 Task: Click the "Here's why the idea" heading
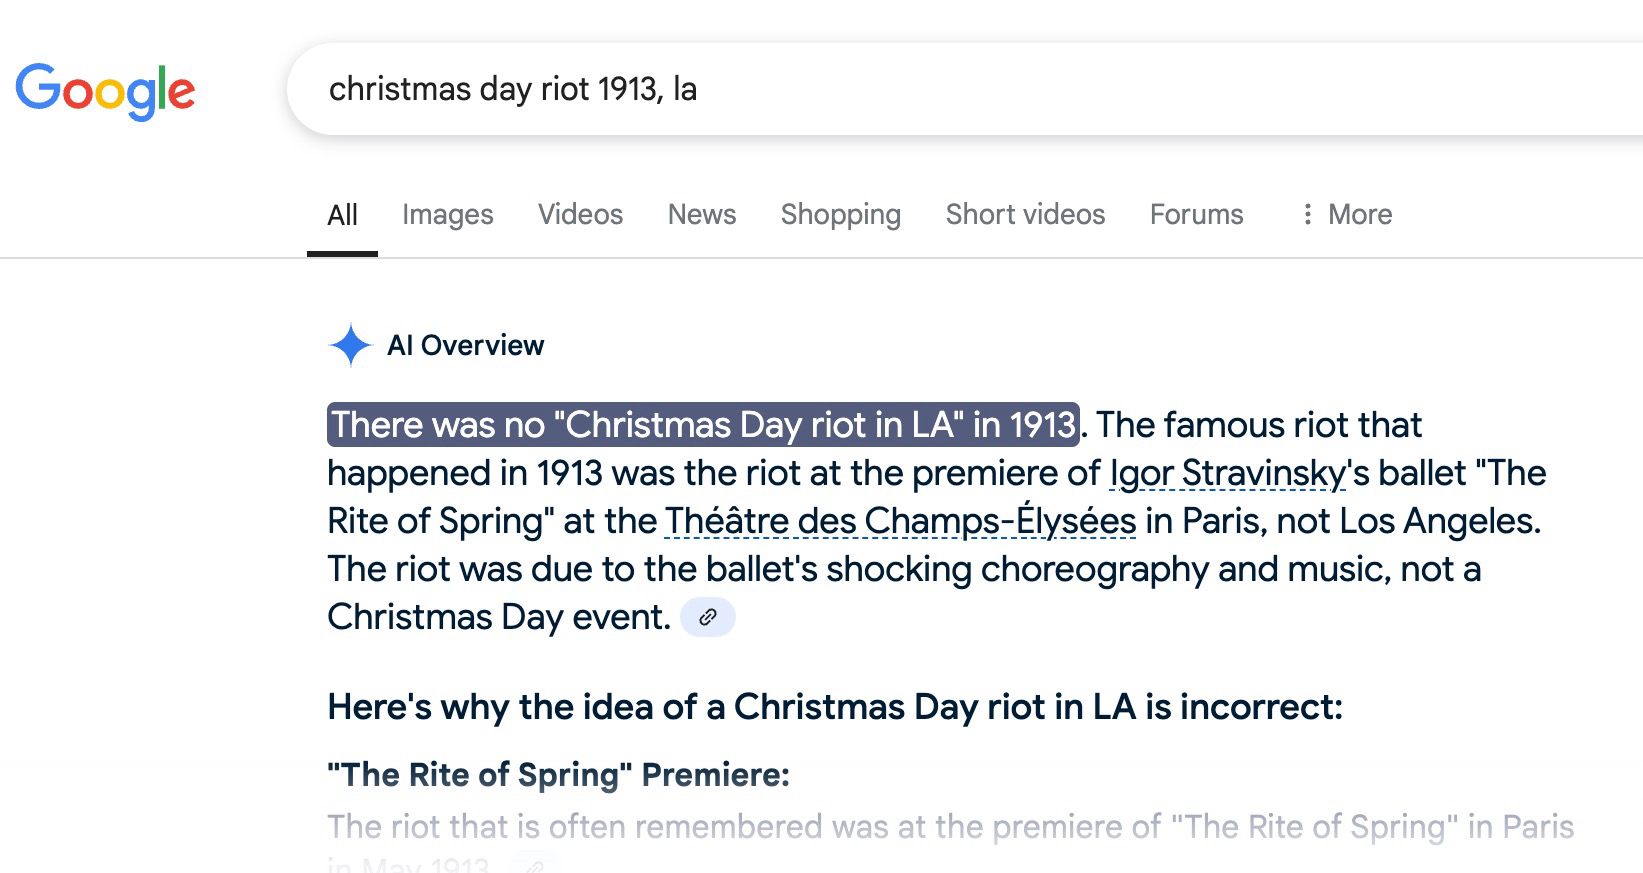[x=834, y=707]
